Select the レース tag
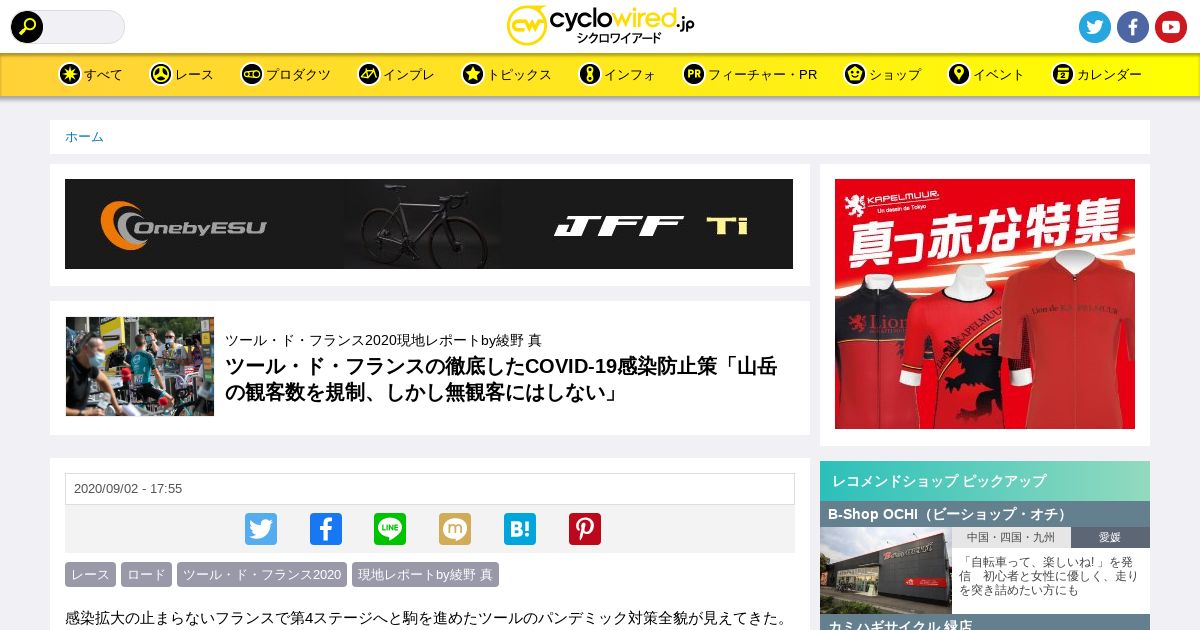The width and height of the screenshot is (1200, 630). tap(90, 575)
